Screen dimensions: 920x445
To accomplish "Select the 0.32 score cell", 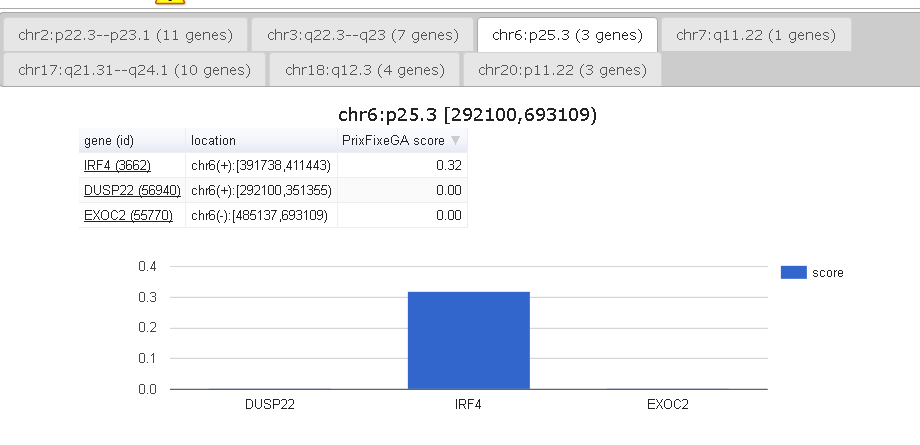I will coord(402,165).
